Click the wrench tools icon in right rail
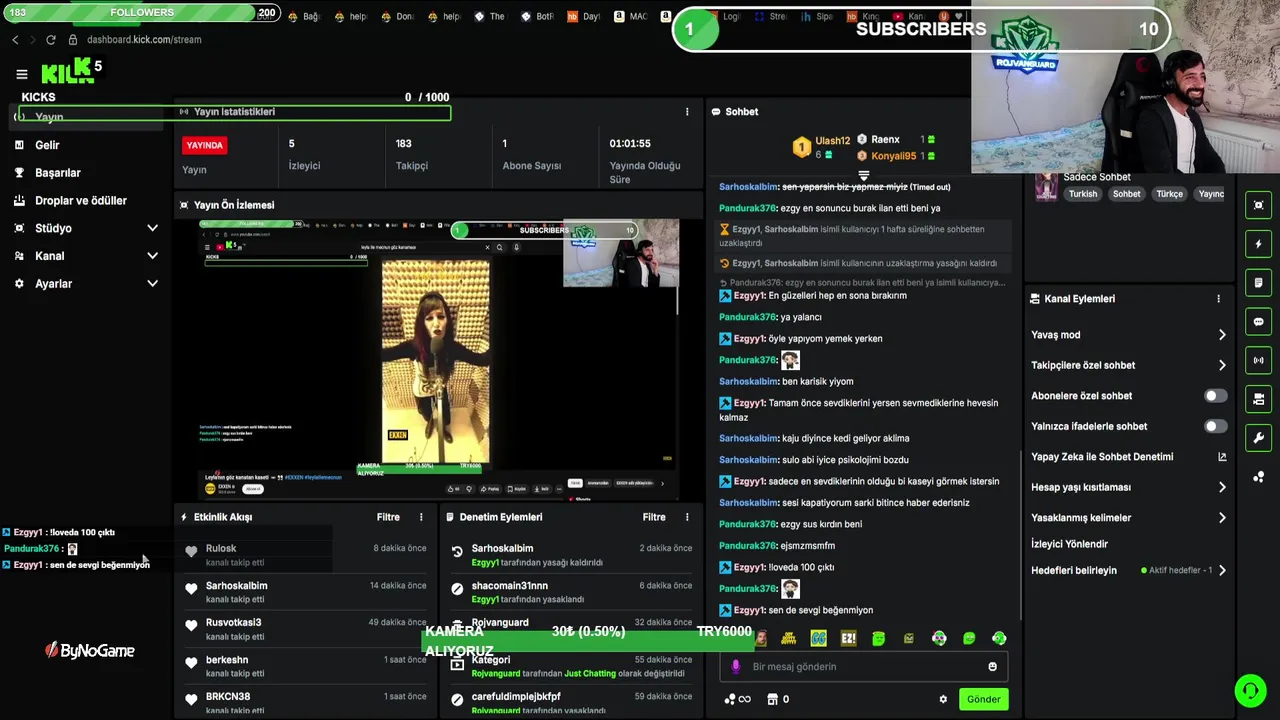The width and height of the screenshot is (1280, 720). coord(1258,438)
